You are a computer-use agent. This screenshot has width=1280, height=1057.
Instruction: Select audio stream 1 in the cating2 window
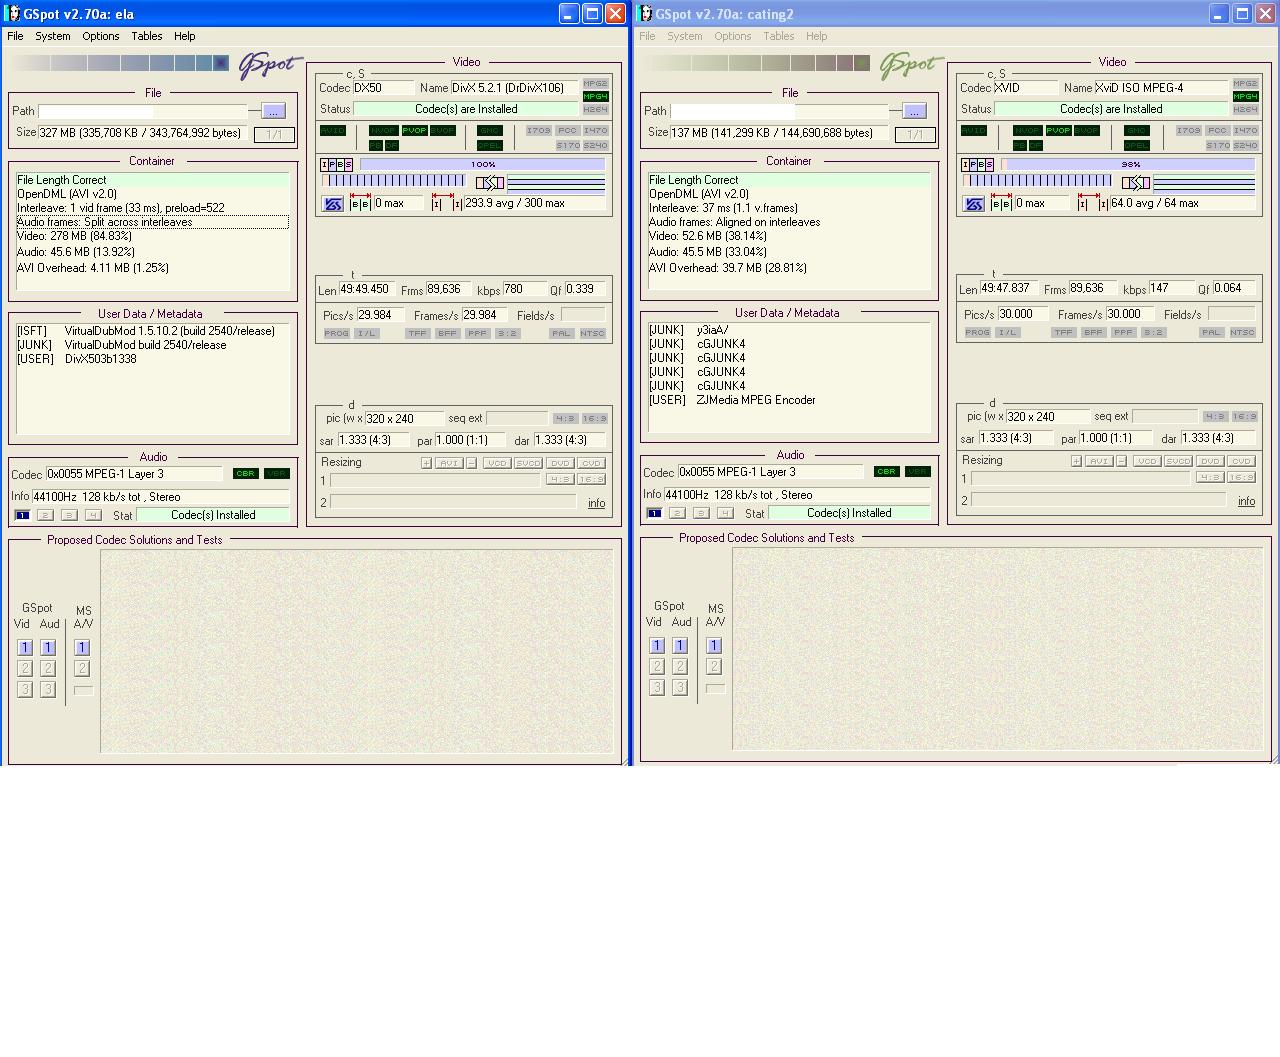point(654,514)
